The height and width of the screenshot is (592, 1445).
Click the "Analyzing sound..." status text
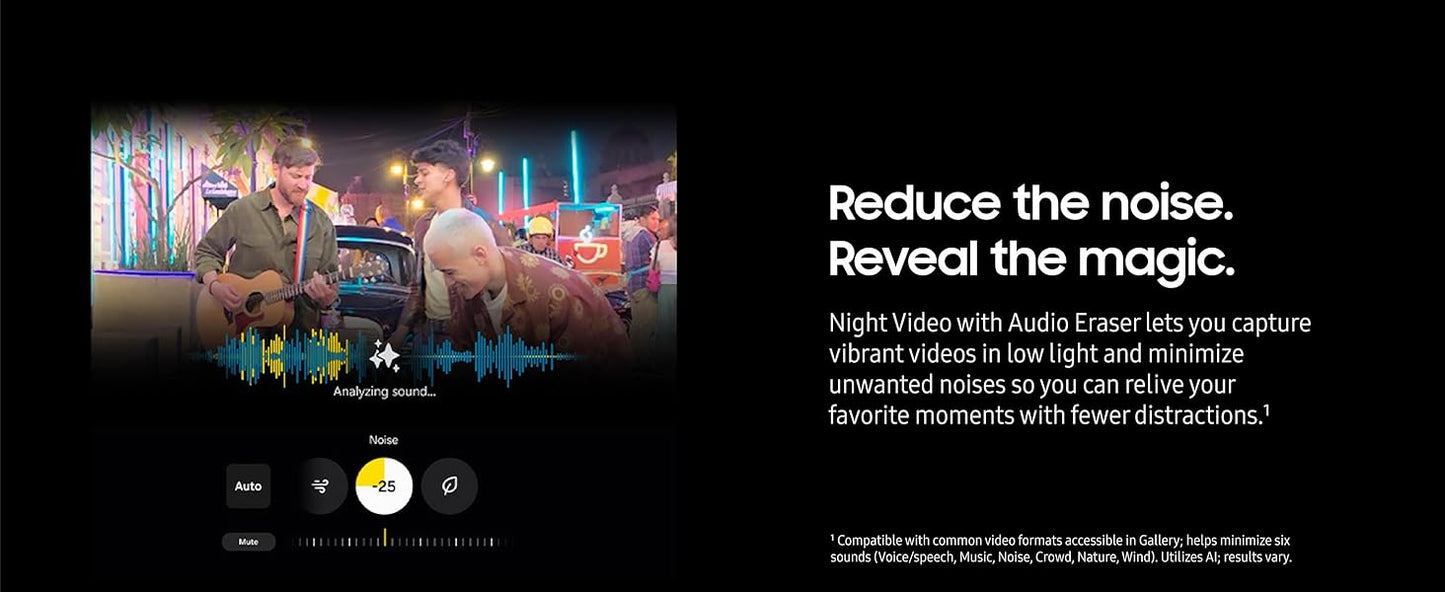[x=384, y=392]
